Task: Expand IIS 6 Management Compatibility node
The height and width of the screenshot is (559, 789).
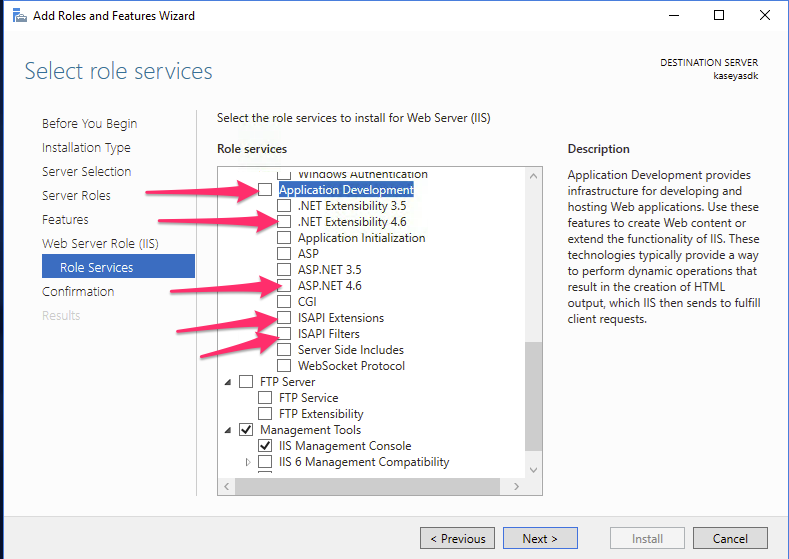Action: point(248,462)
